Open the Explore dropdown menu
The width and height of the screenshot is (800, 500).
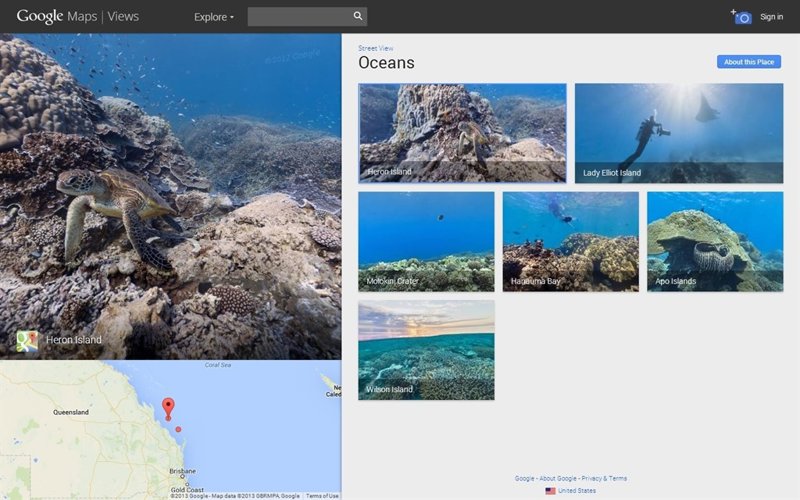(x=214, y=17)
